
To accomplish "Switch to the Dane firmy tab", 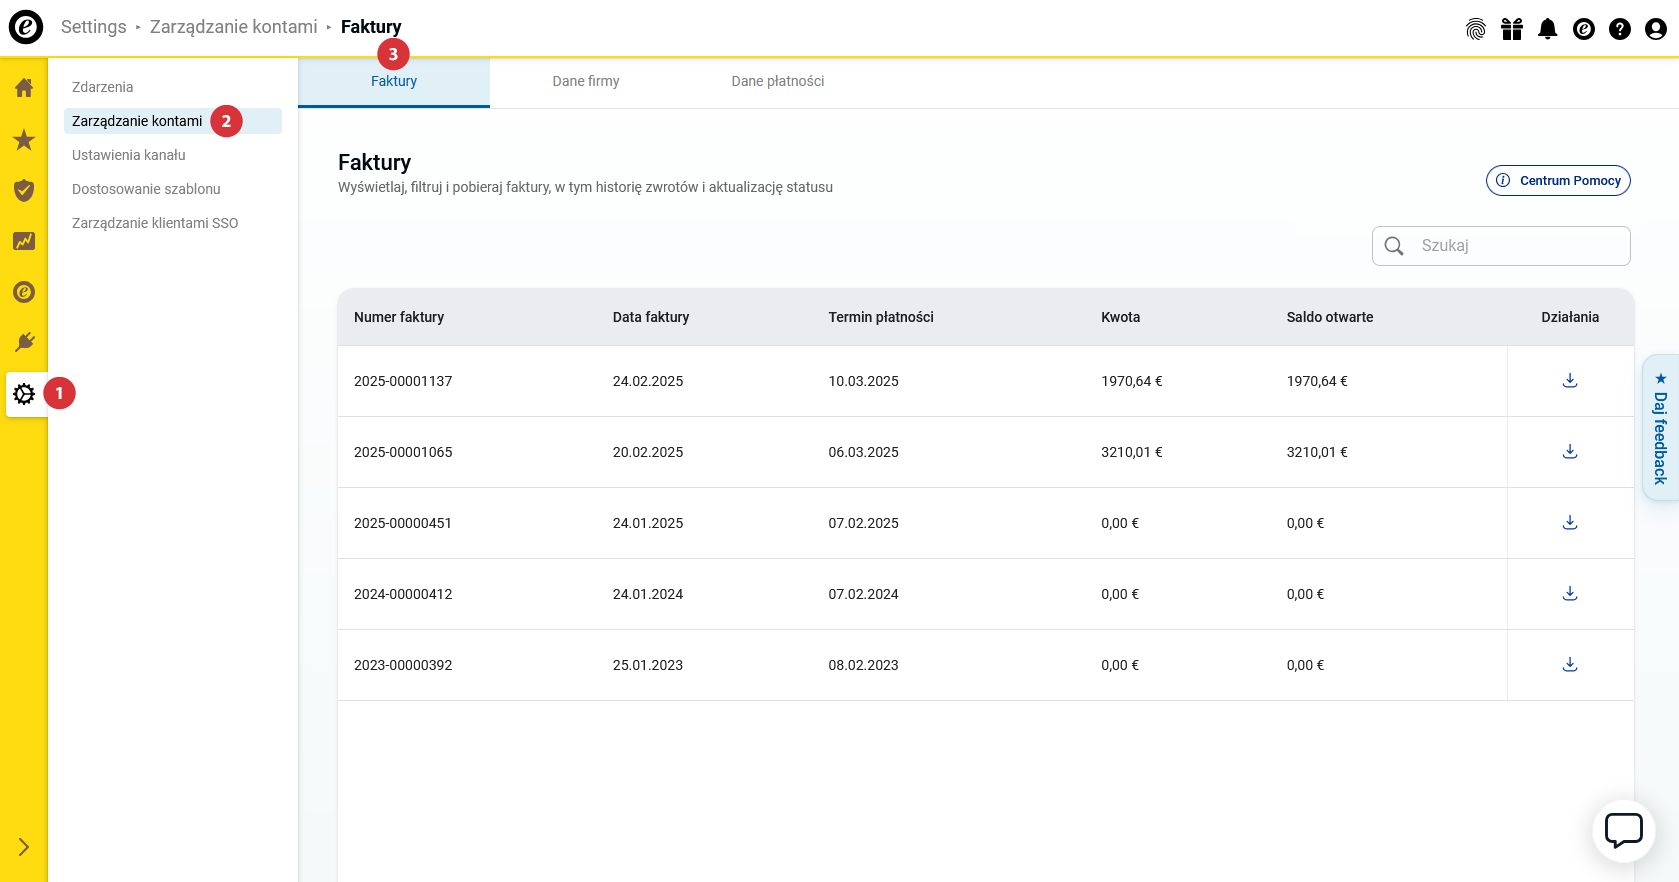I will 586,82.
